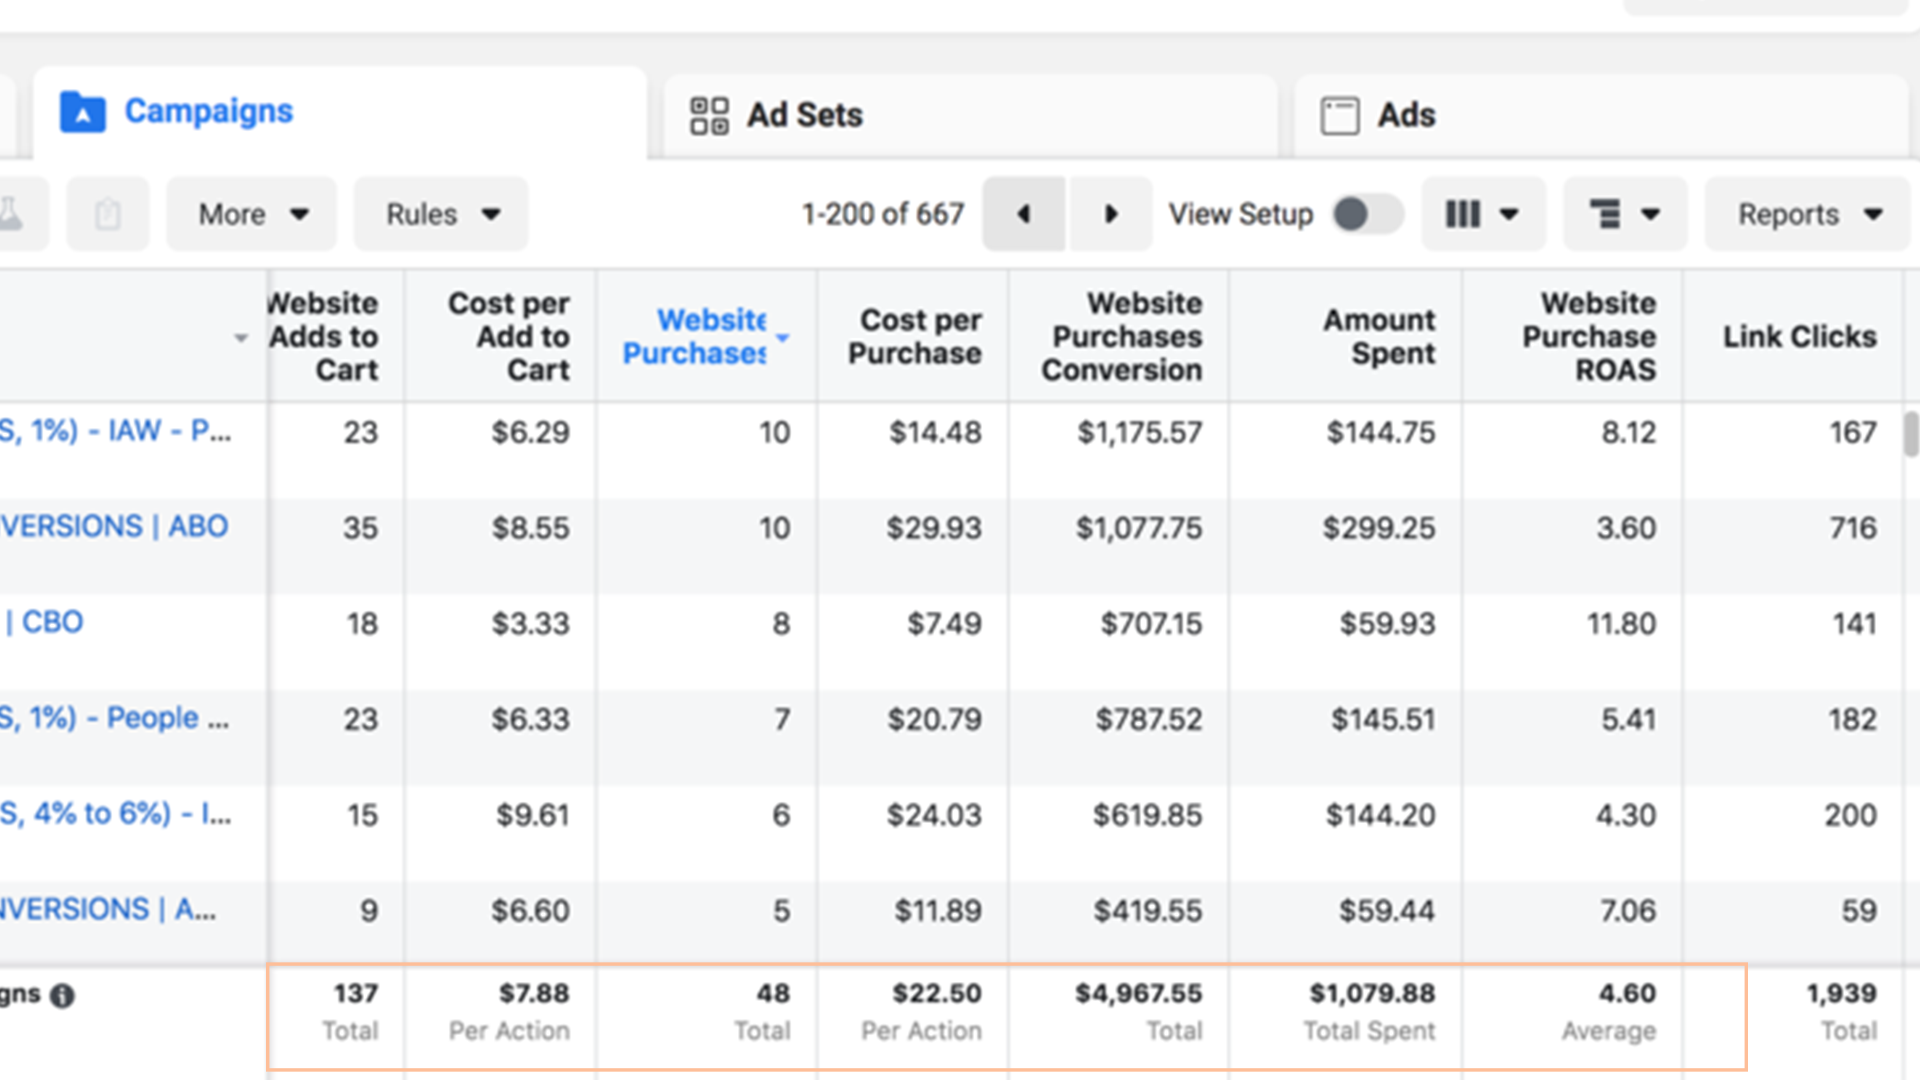Go to next page of results
The width and height of the screenshot is (1920, 1080).
click(1111, 214)
